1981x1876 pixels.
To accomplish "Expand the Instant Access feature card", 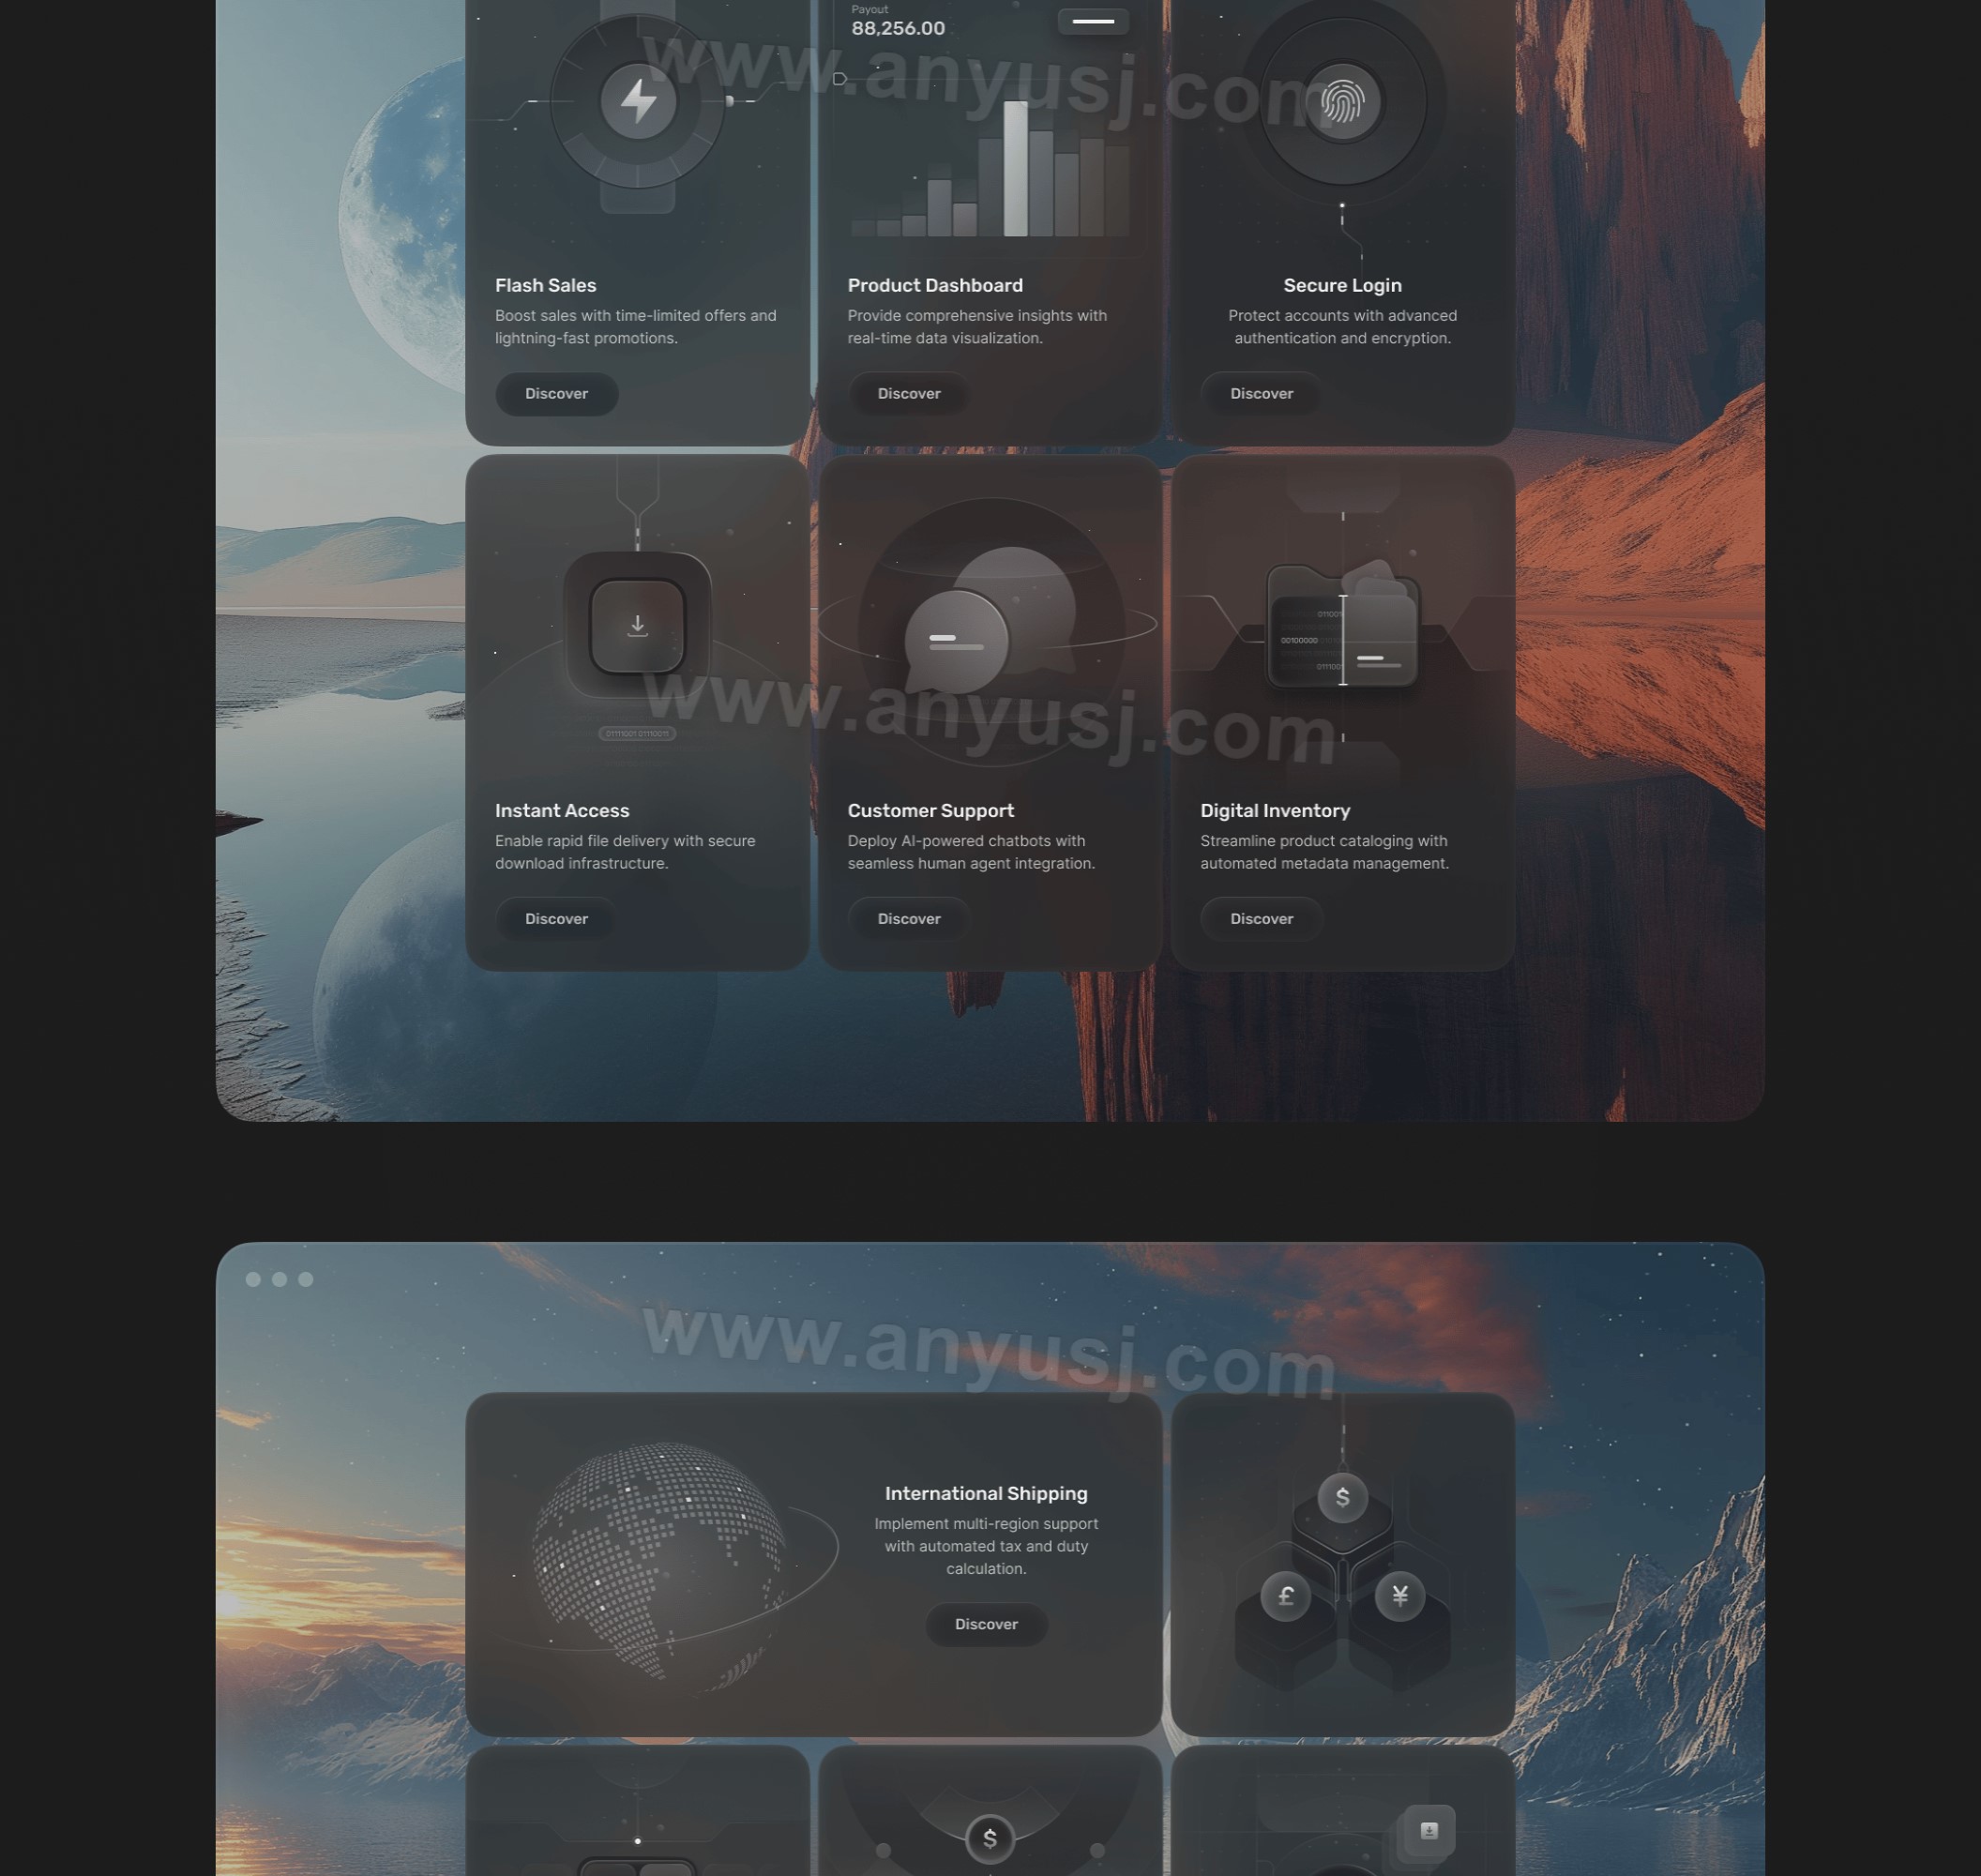I will [x=555, y=918].
